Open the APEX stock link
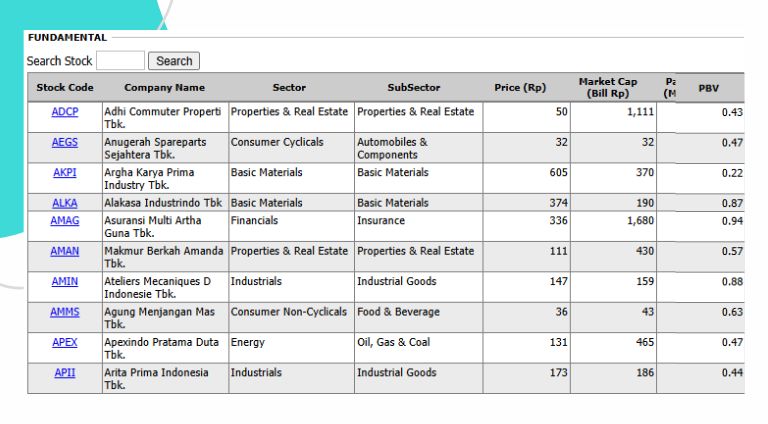The image size is (768, 424). pos(65,342)
